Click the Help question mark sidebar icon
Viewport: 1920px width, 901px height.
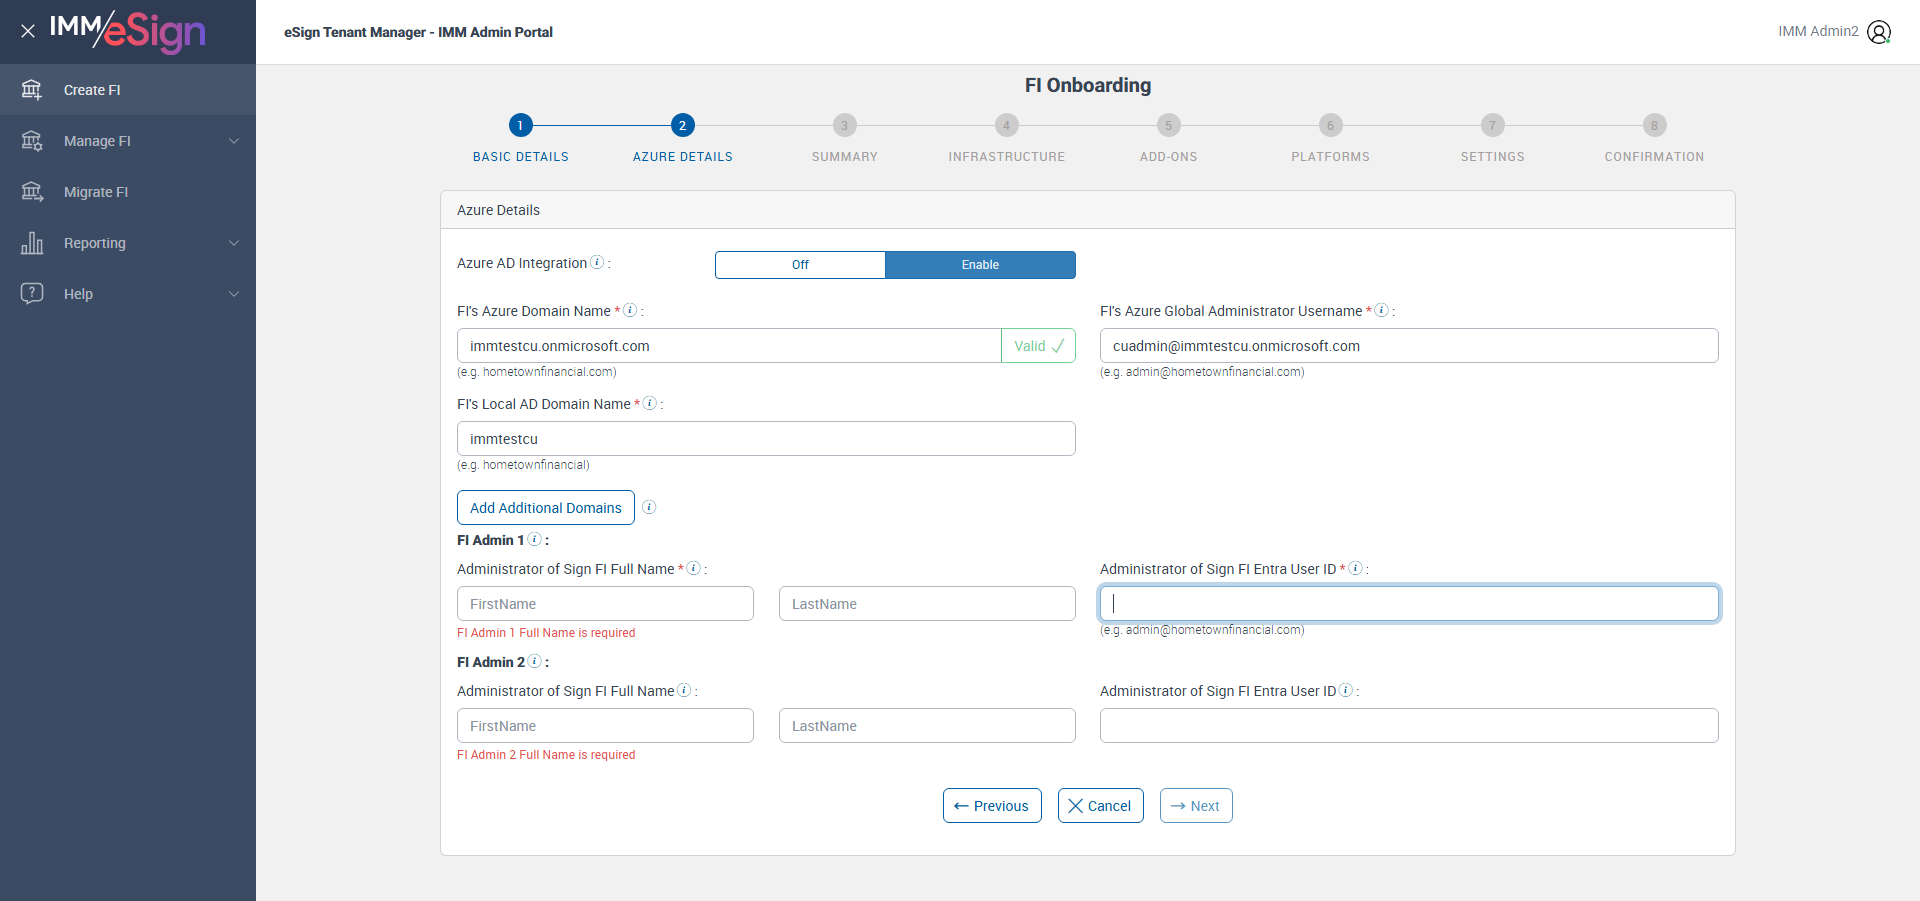pos(32,293)
